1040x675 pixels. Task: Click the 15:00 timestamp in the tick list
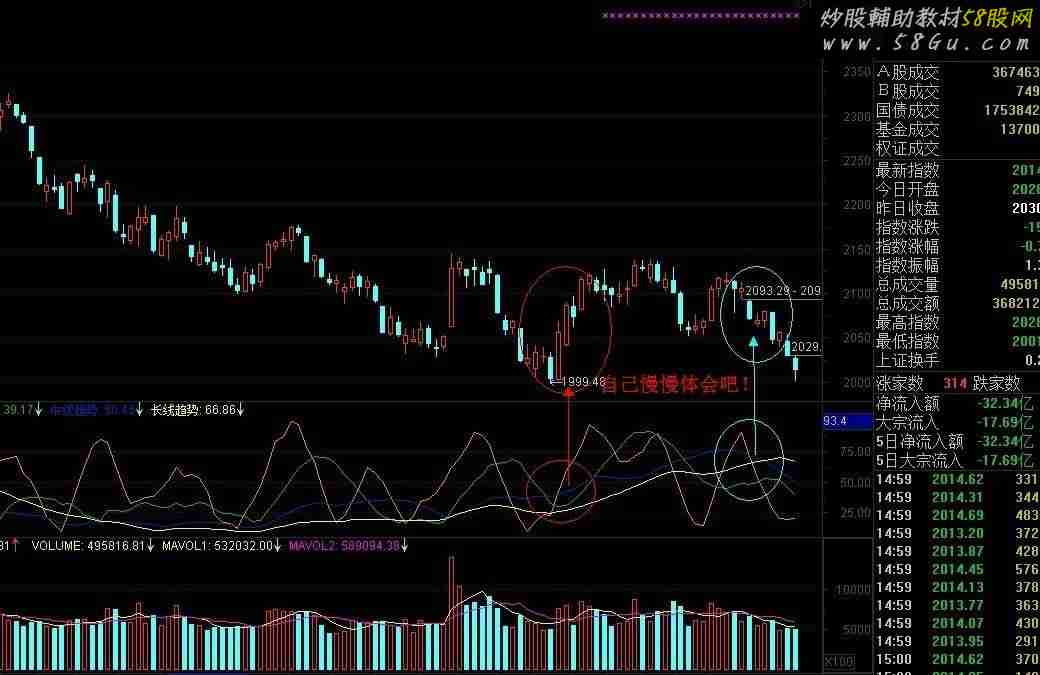tap(894, 659)
